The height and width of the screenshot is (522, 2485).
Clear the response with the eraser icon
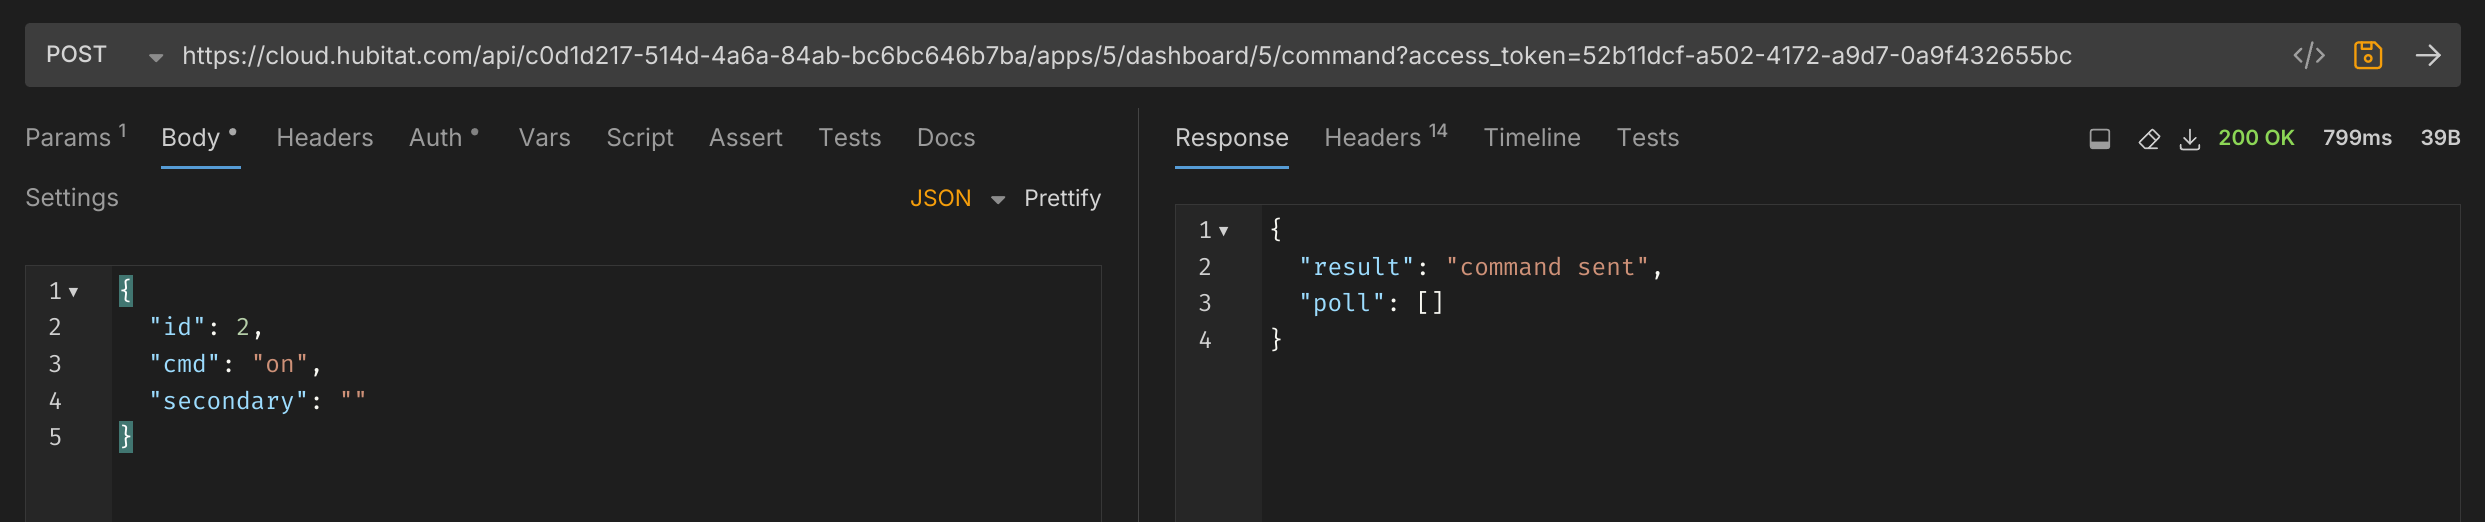pyautogui.click(x=2148, y=139)
